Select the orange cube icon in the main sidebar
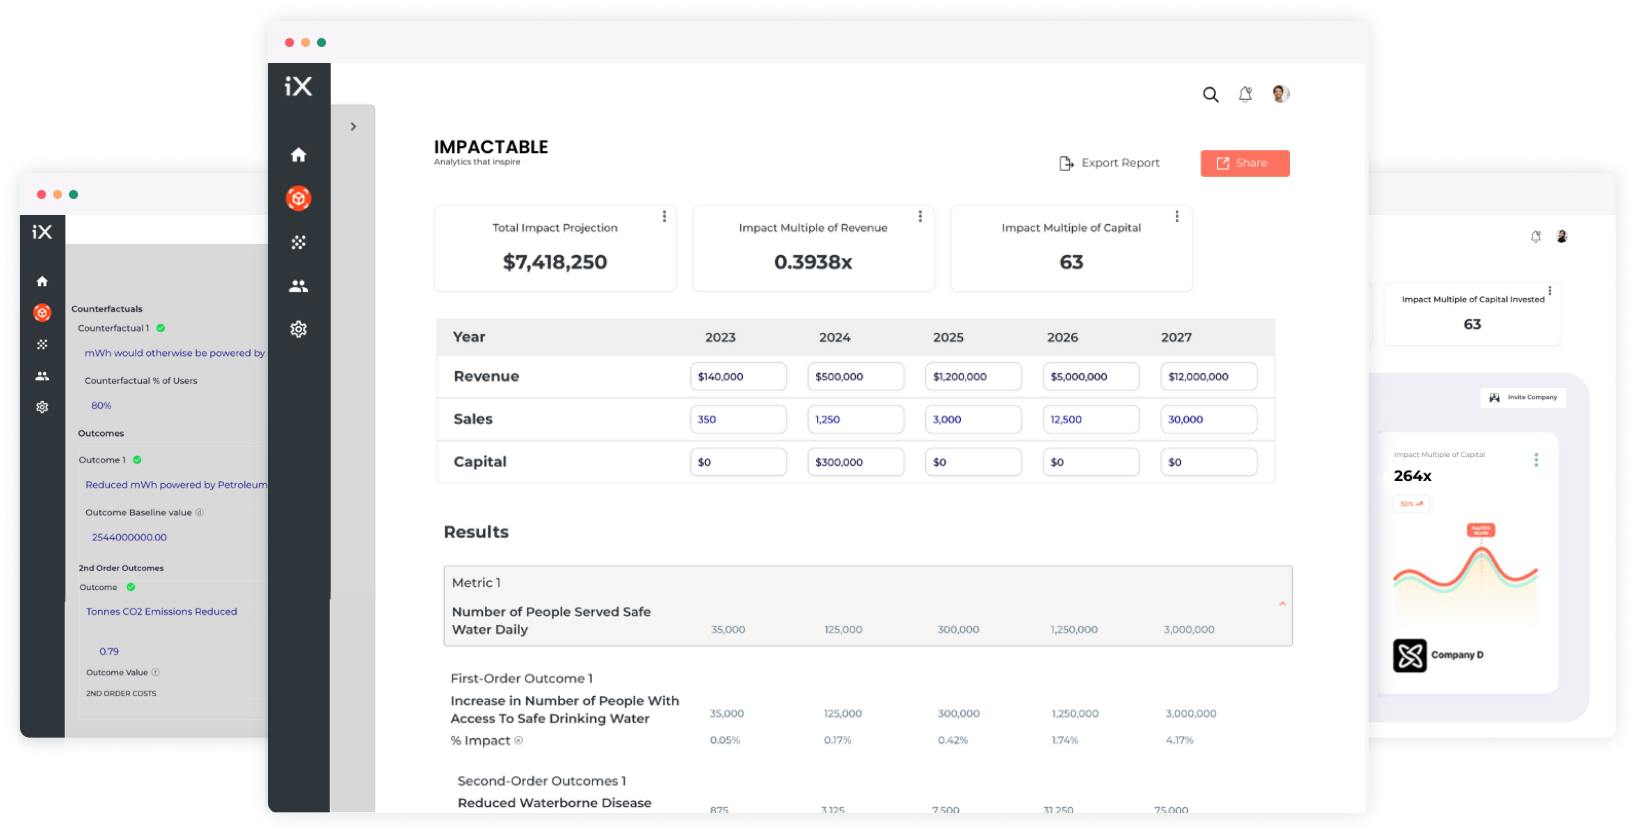The width and height of the screenshot is (1636, 832). [x=298, y=198]
